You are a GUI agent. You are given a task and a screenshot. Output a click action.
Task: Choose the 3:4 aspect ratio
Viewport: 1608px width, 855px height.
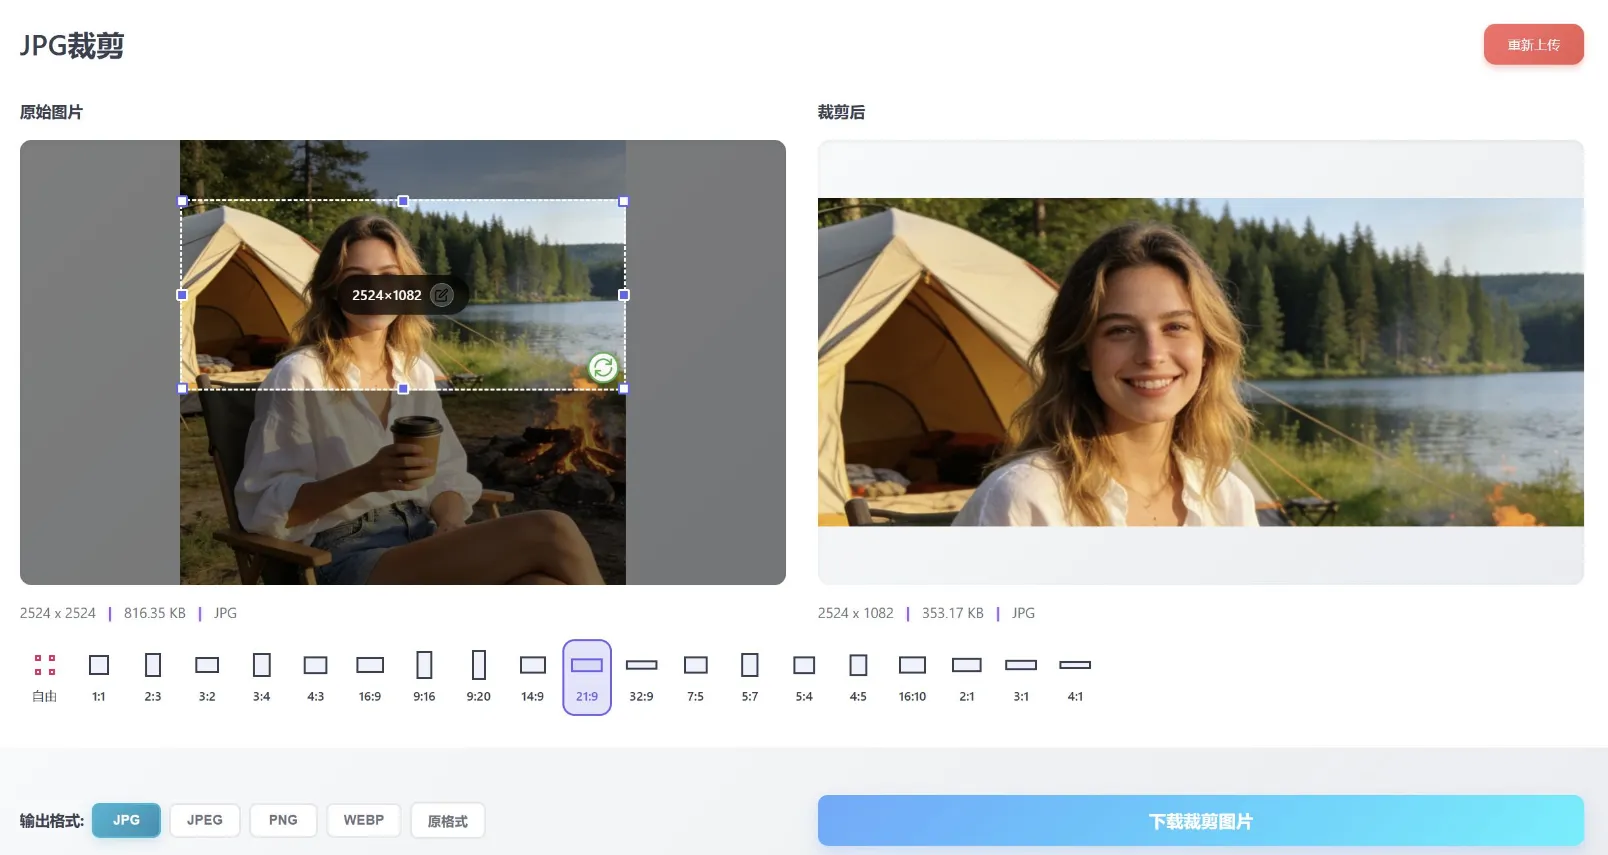(262, 677)
